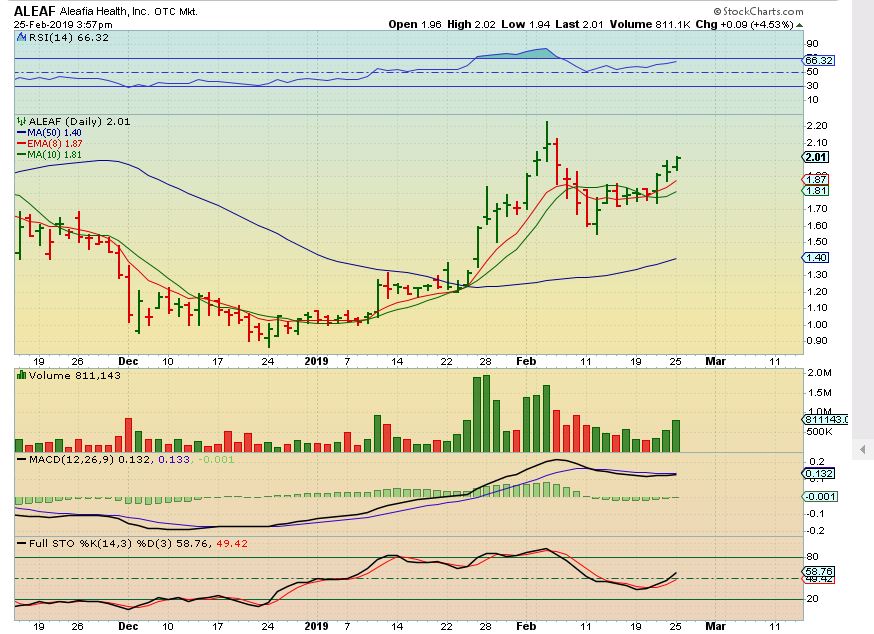Click the MA(50) 1.40 legend entry

tap(49, 133)
